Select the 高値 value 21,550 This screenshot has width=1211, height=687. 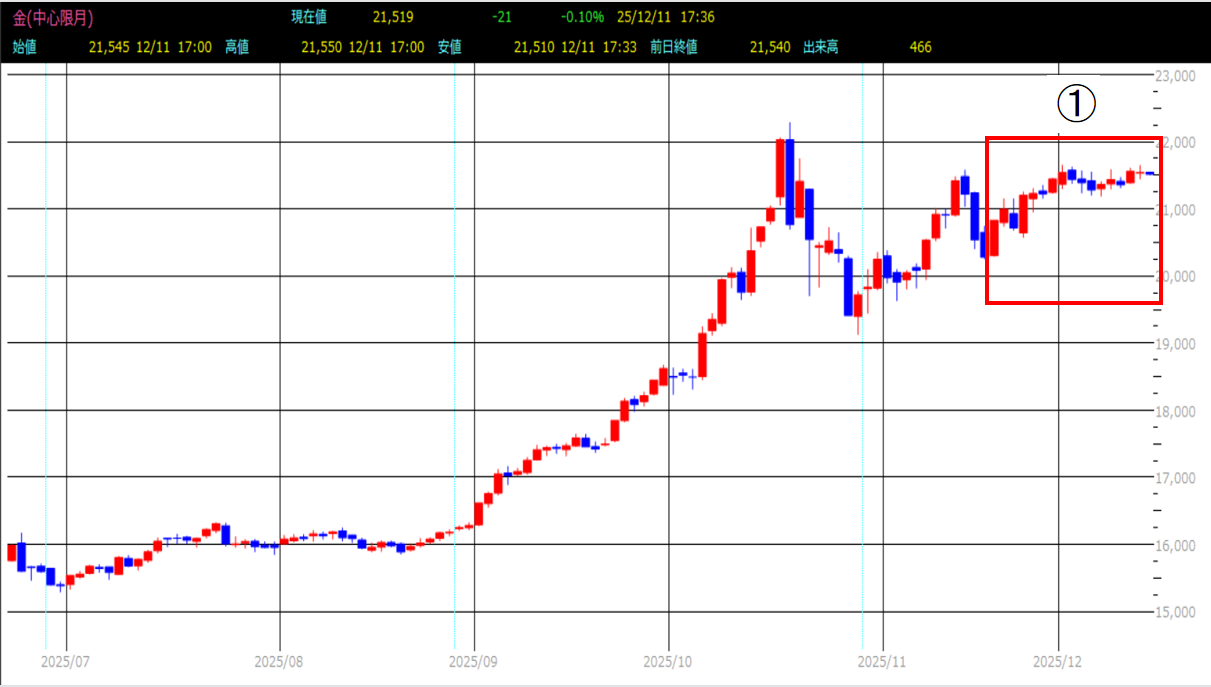[322, 47]
